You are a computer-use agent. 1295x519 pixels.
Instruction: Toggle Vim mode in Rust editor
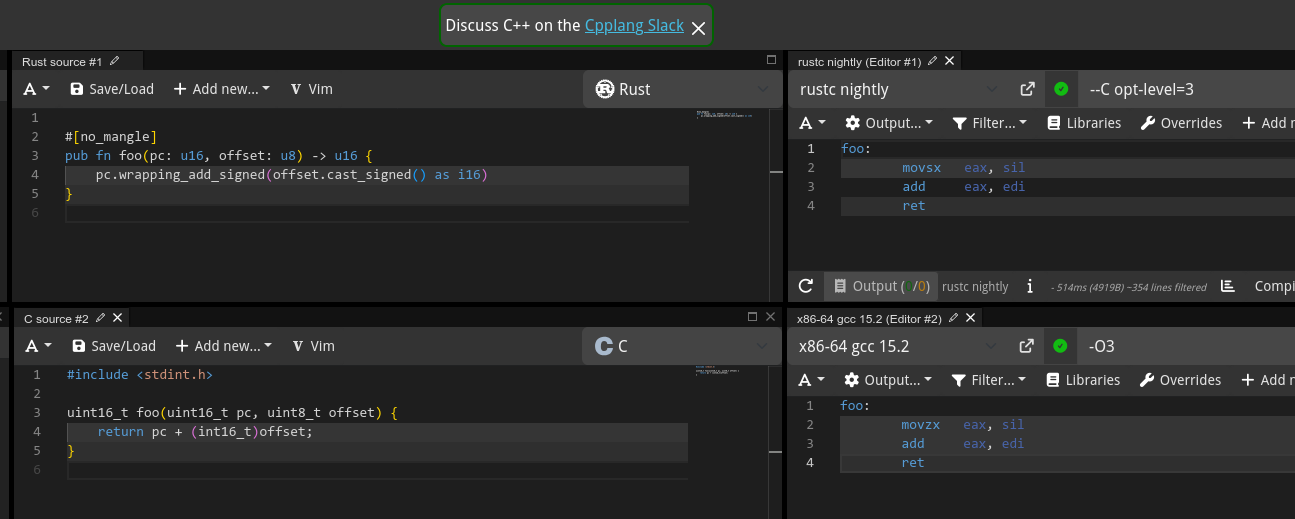[x=311, y=89]
